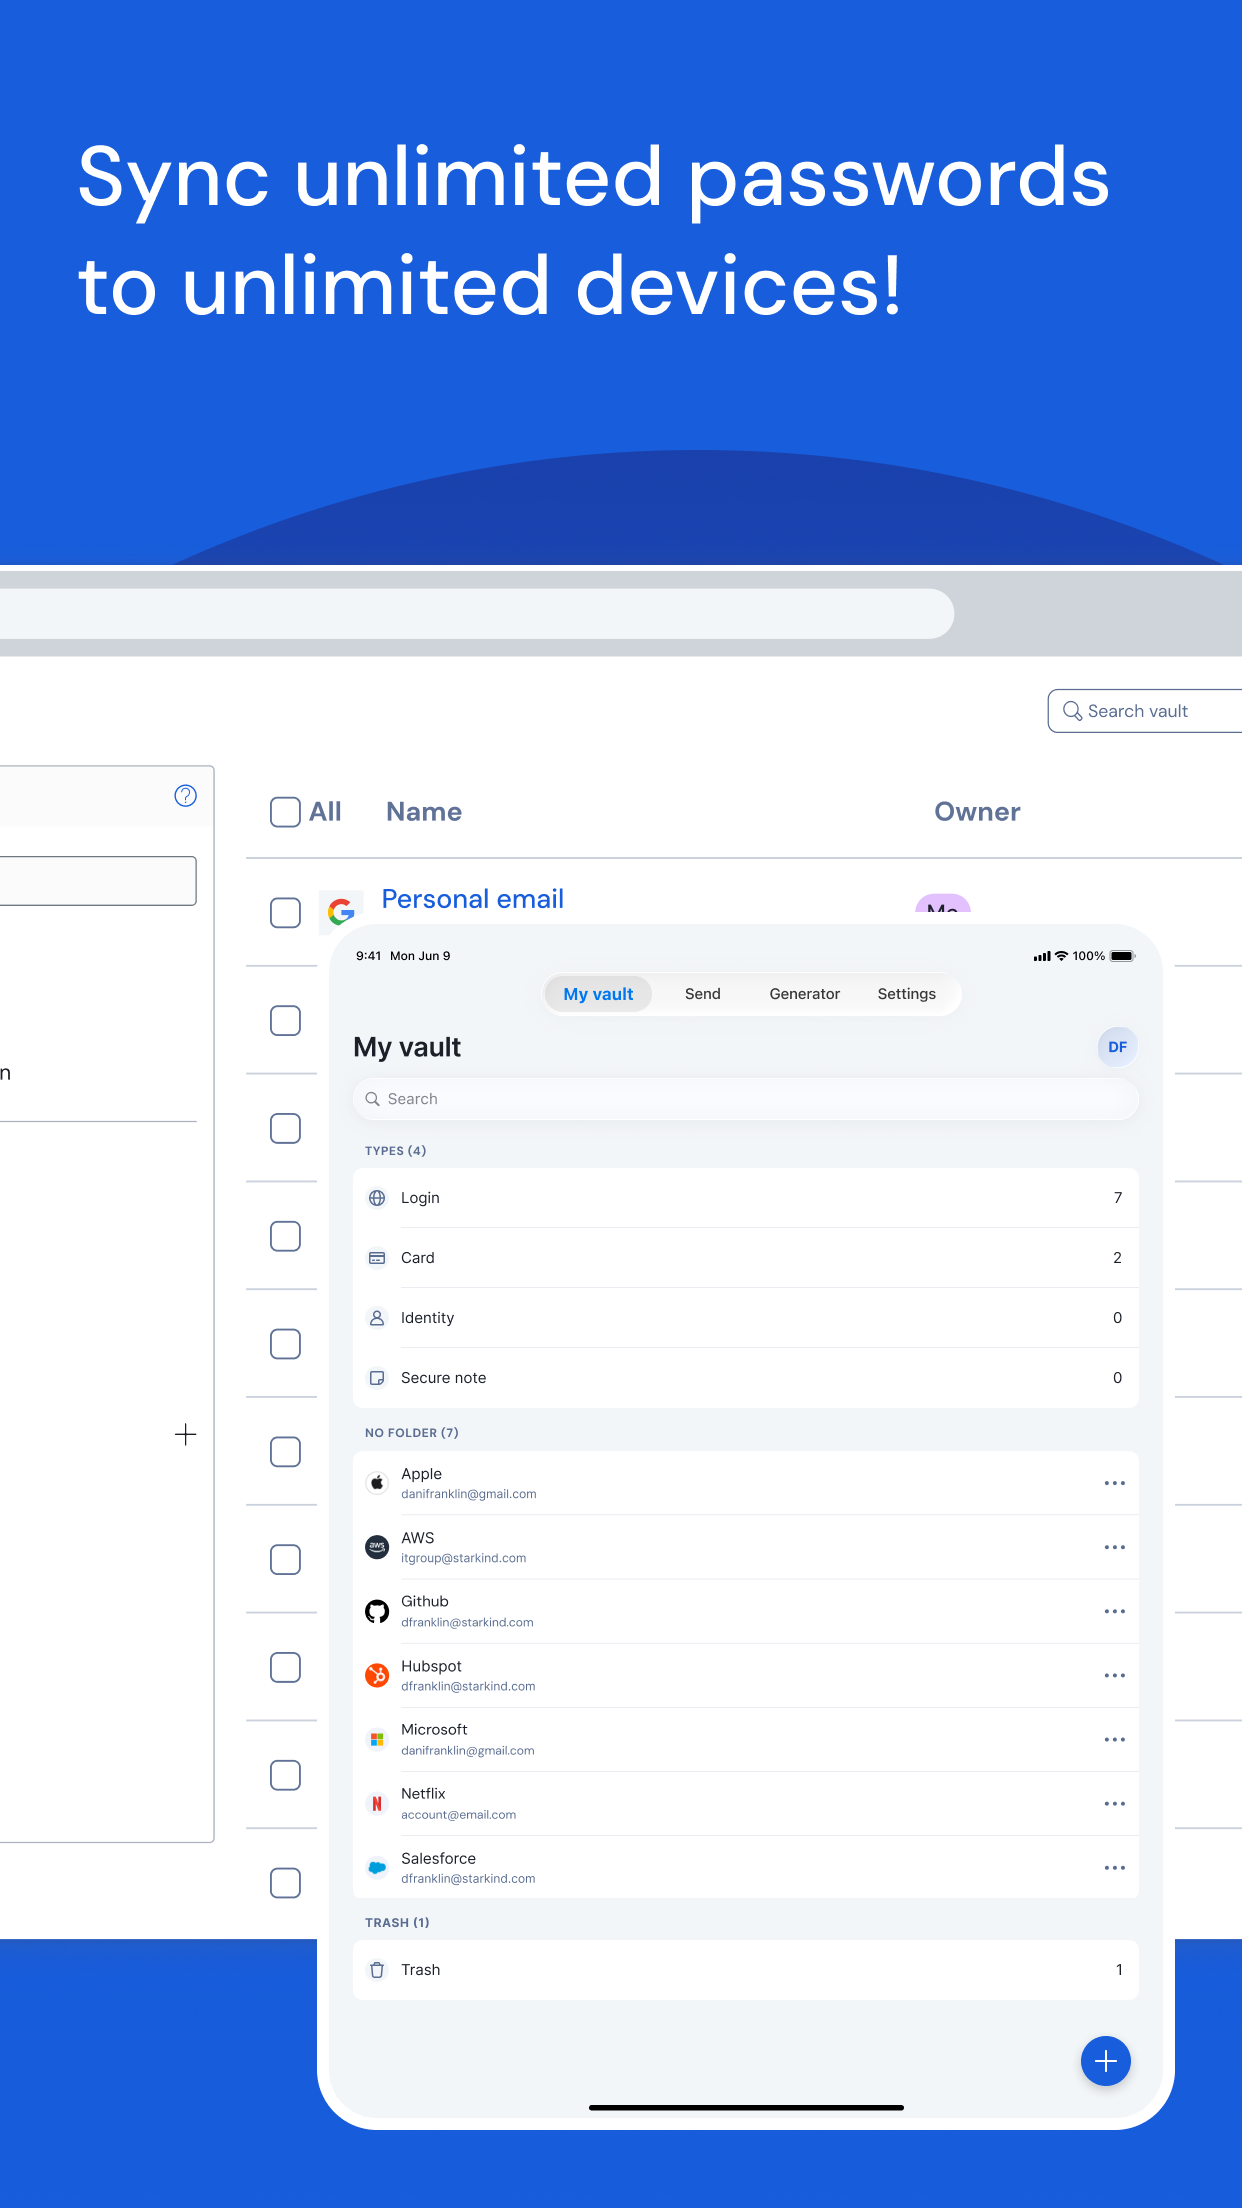Open options menu for Microsoft entry
This screenshot has width=1242, height=2208.
point(1115,1739)
